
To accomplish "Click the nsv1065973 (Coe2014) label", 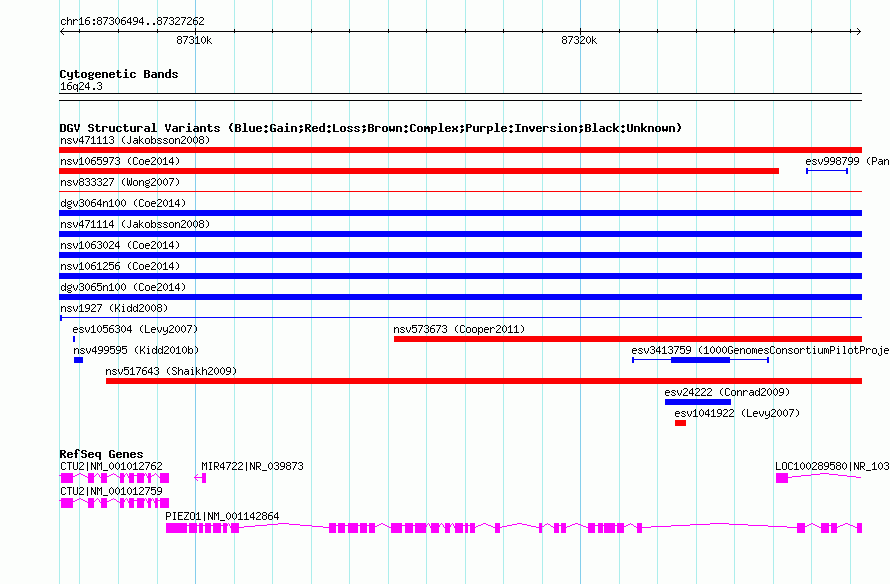I will (x=120, y=161).
